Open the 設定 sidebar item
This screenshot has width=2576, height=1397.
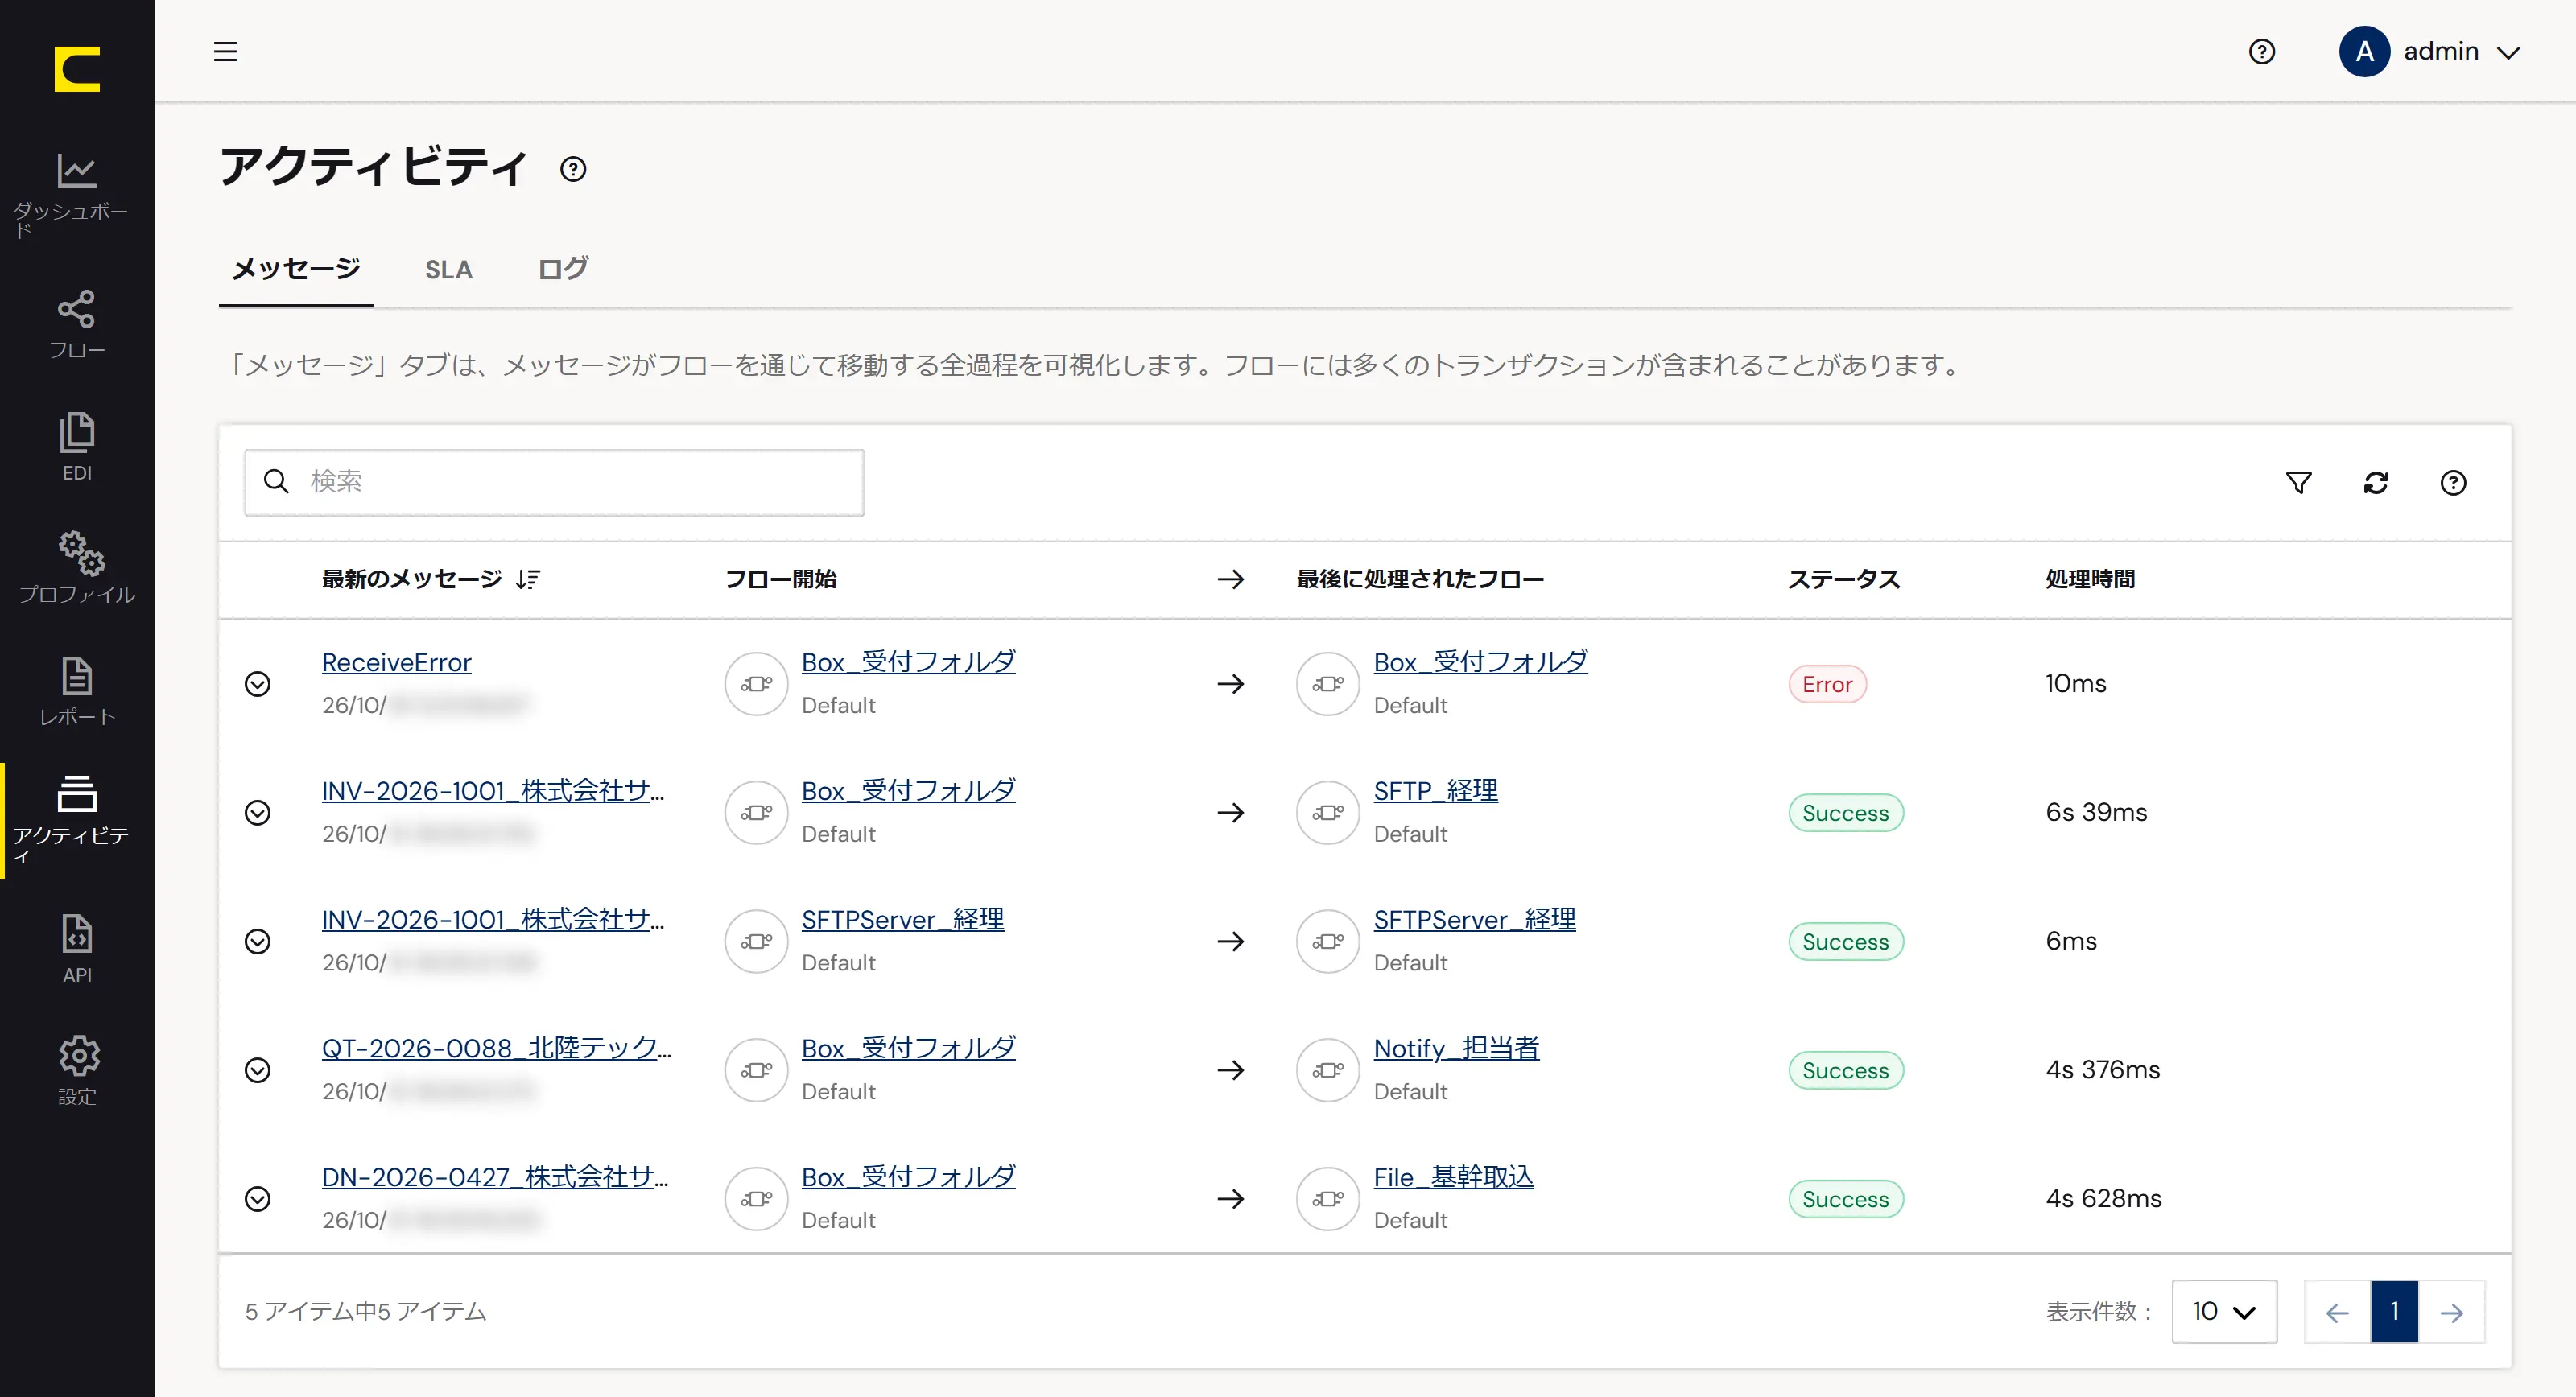pyautogui.click(x=77, y=1070)
